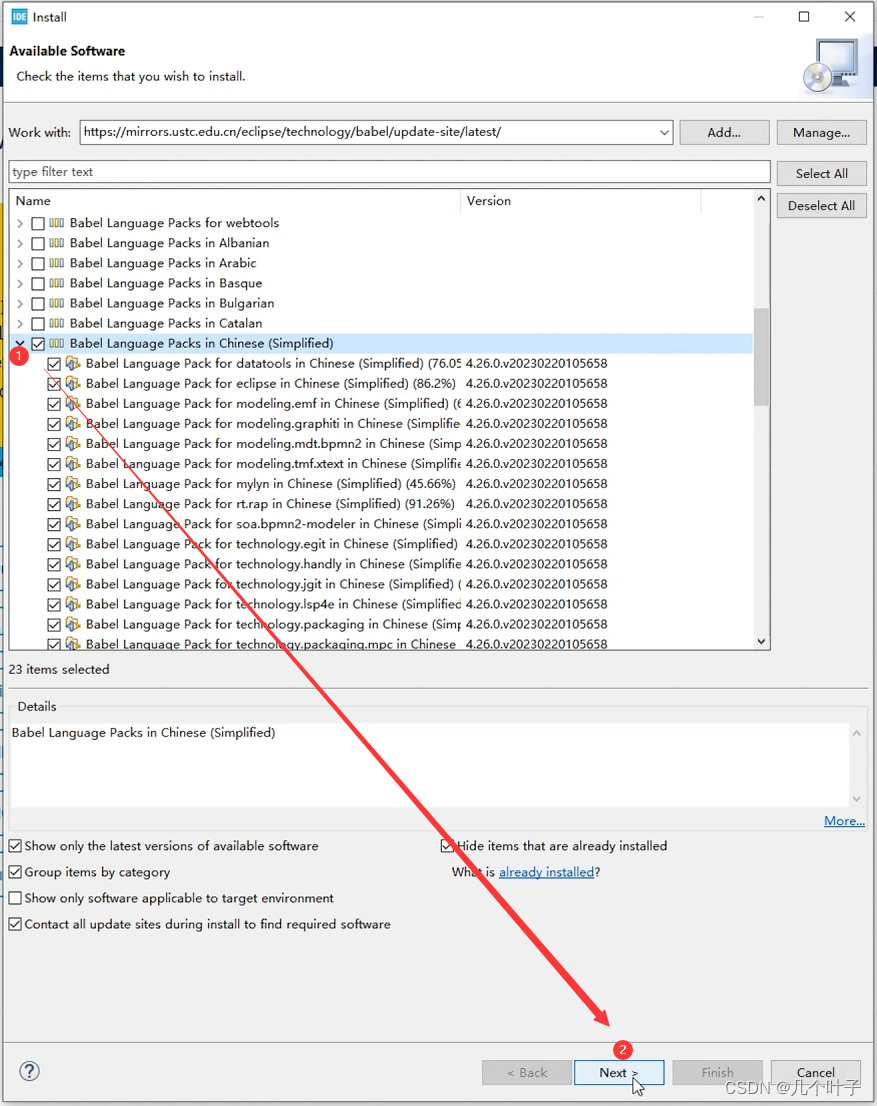Click the Details scroll down arrow
The image size is (877, 1106).
coord(857,799)
